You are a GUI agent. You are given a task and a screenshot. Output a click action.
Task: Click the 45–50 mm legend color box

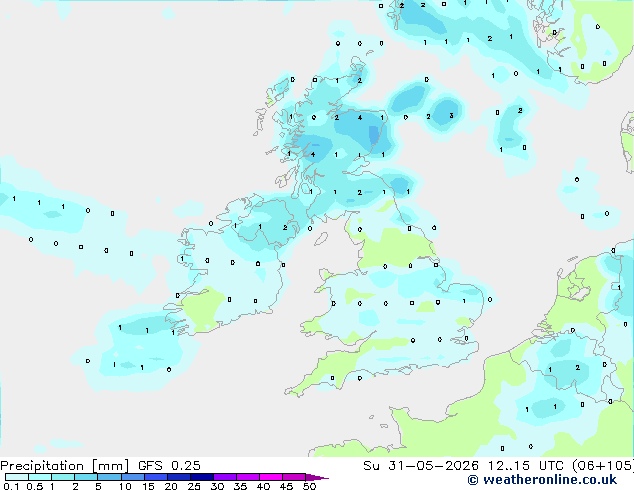pyautogui.click(x=294, y=477)
